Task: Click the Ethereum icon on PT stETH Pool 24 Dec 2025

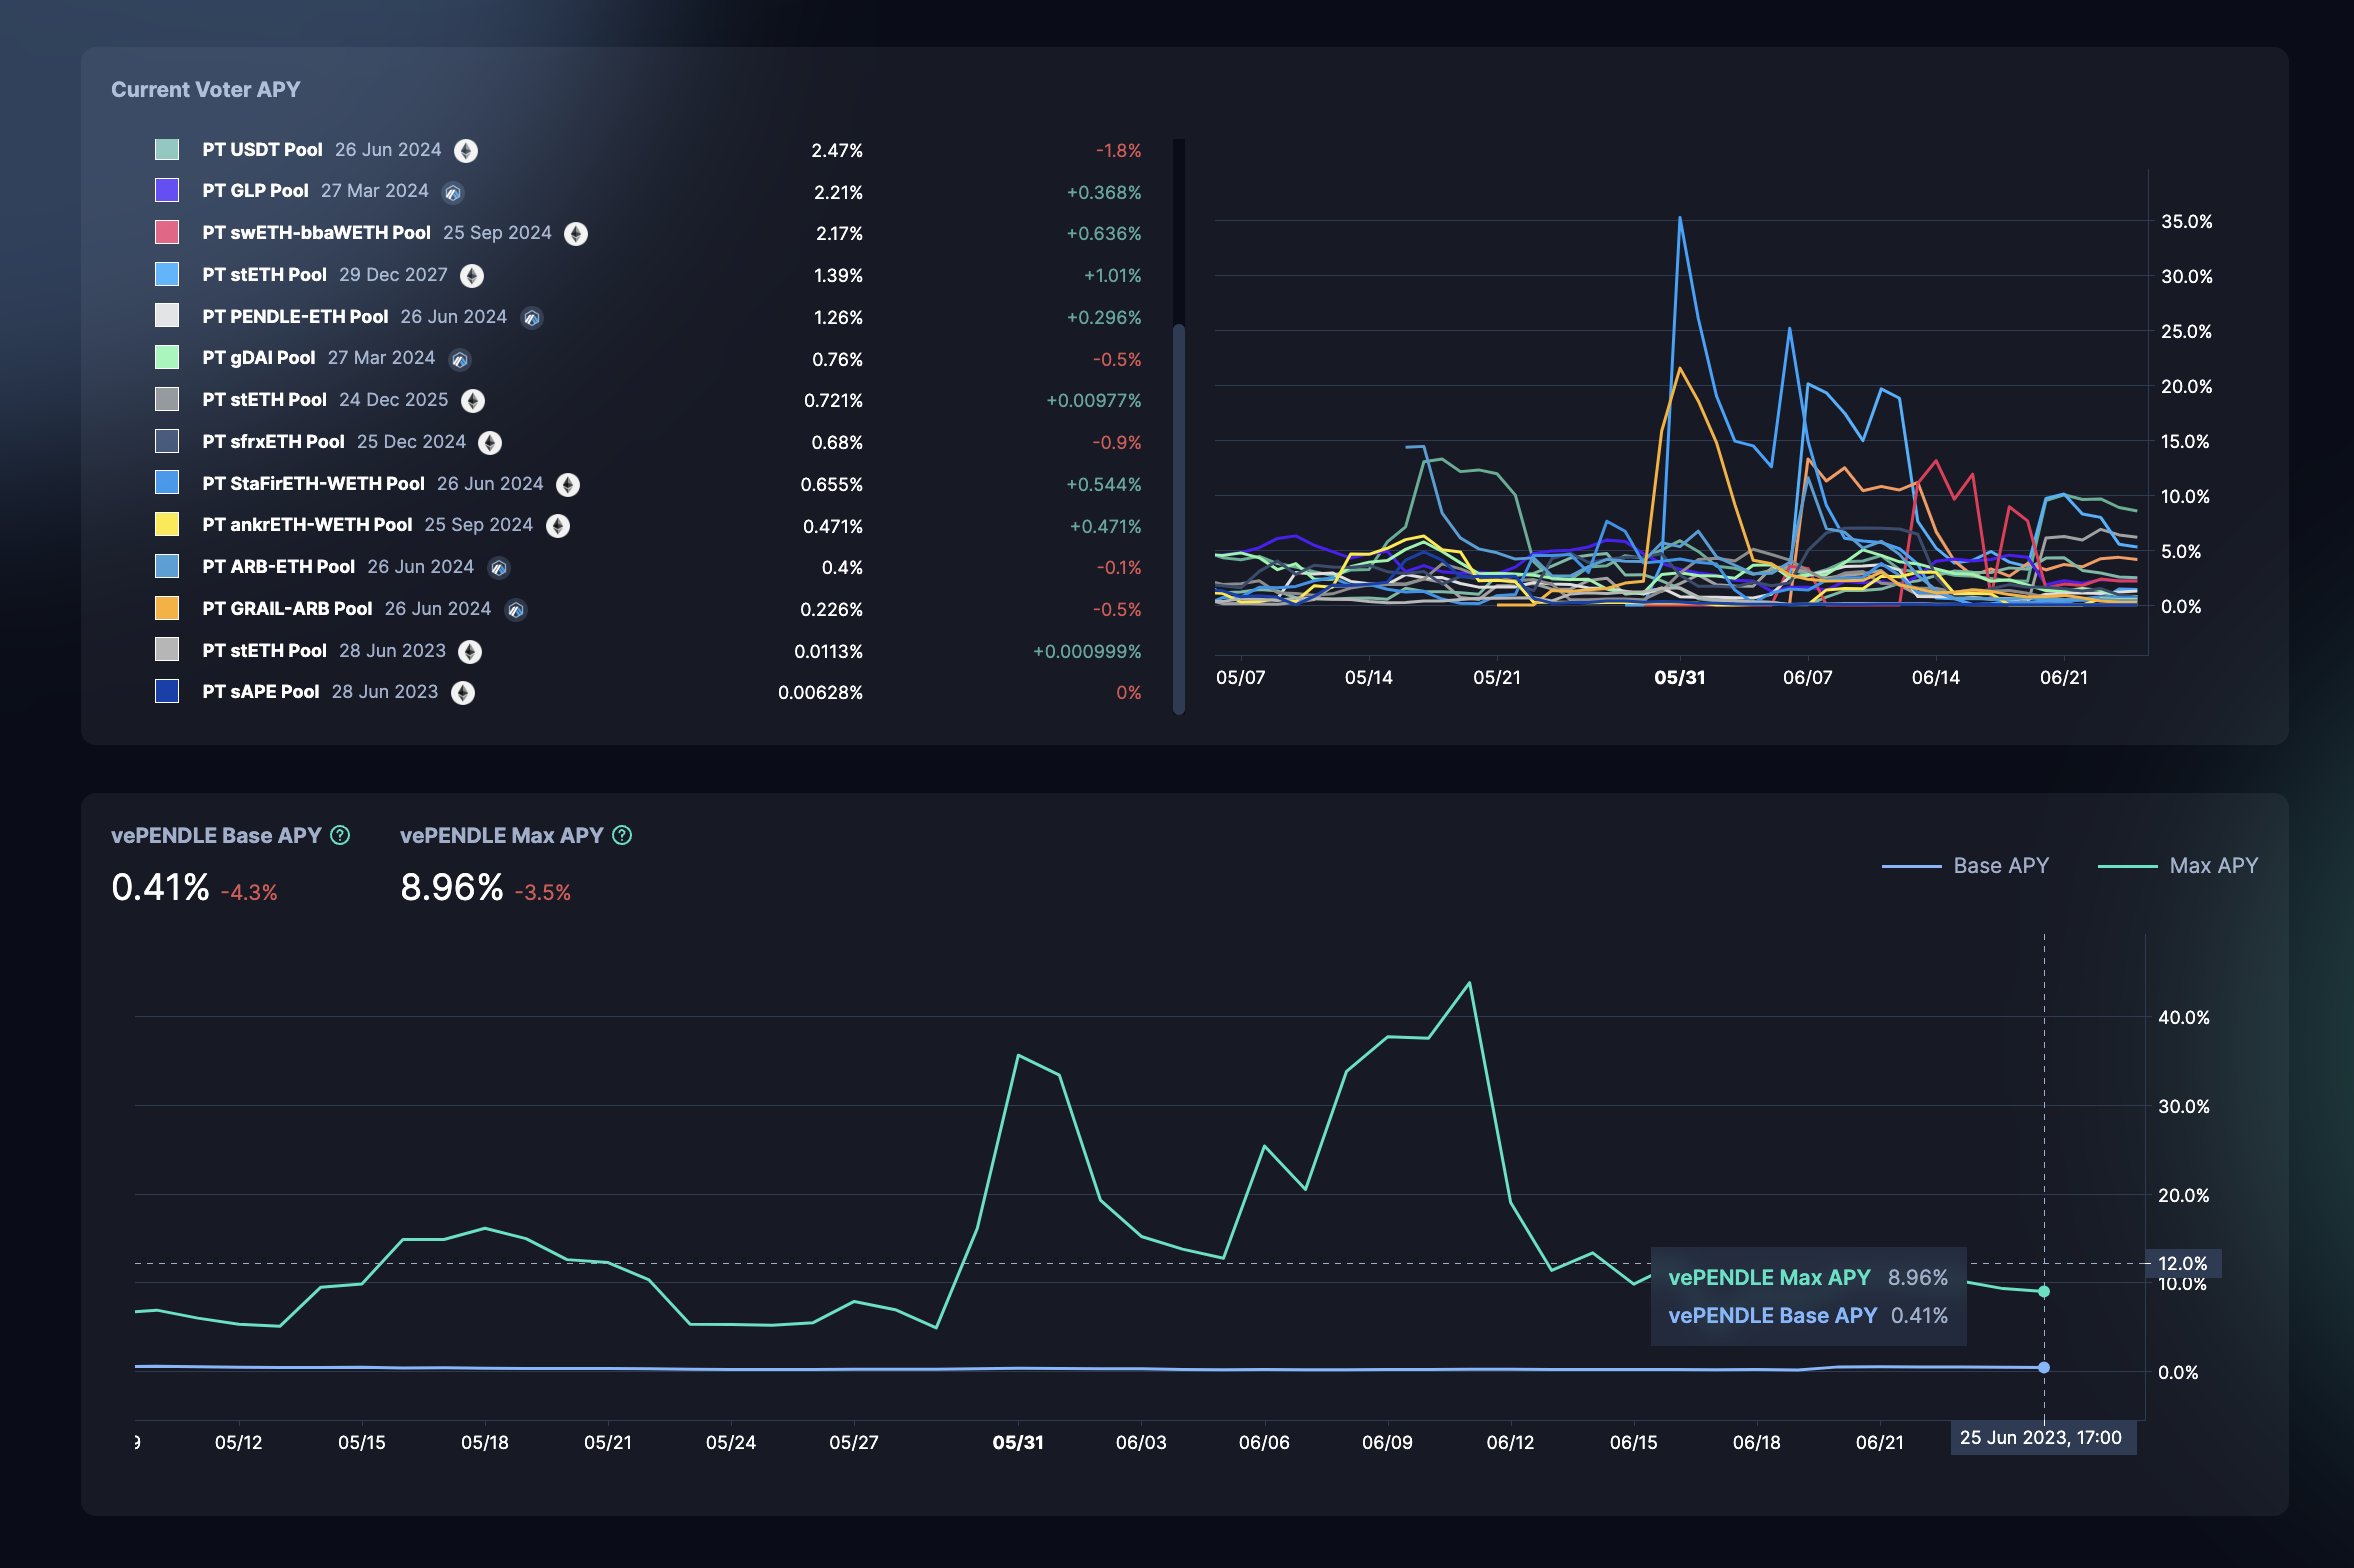Action: [473, 401]
